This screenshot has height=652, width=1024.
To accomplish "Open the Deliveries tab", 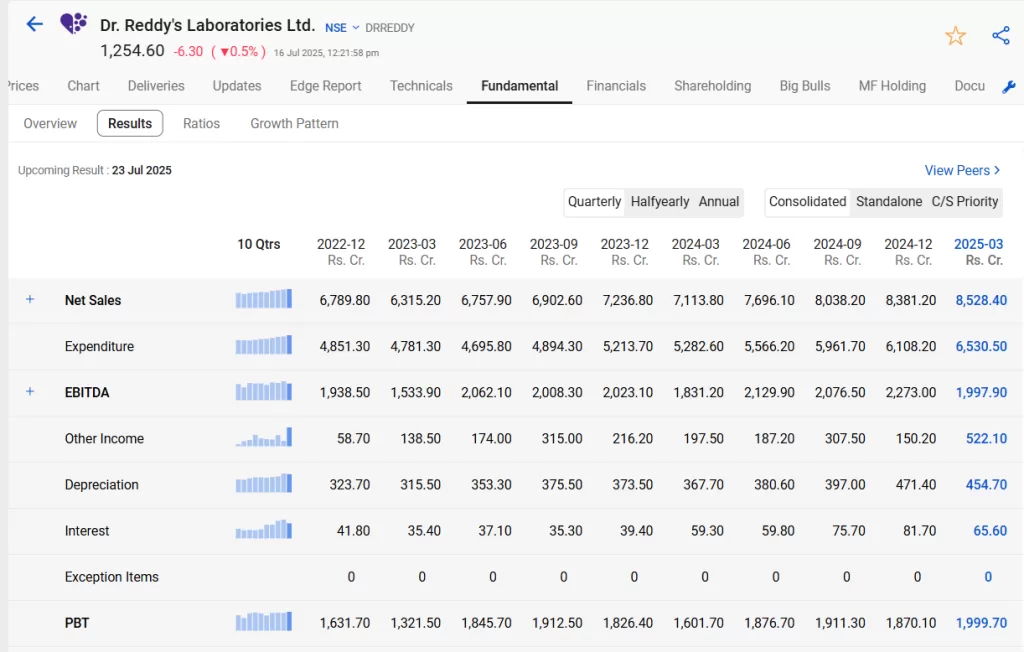I will pyautogui.click(x=156, y=86).
